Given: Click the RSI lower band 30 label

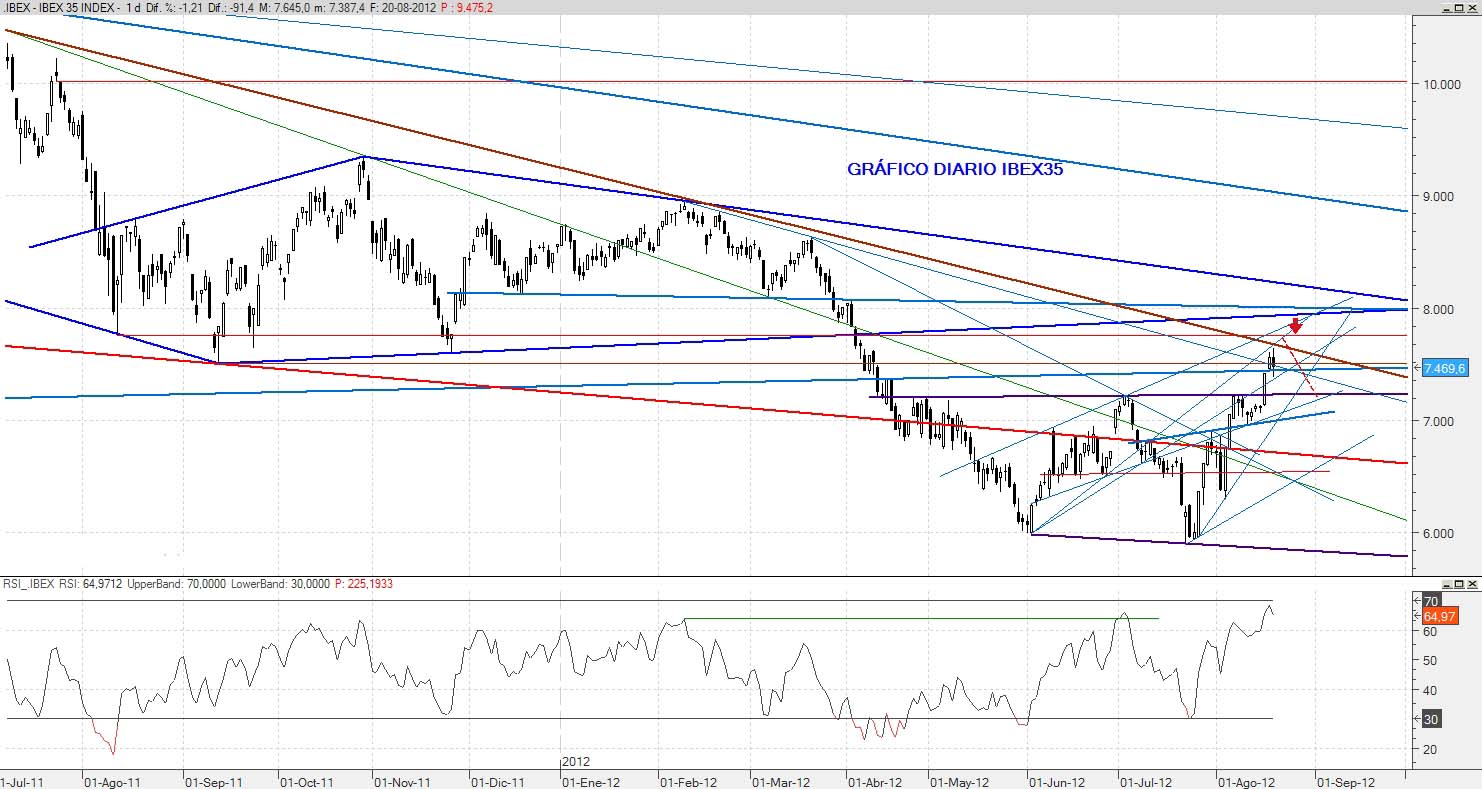Looking at the screenshot, I should 1431,719.
